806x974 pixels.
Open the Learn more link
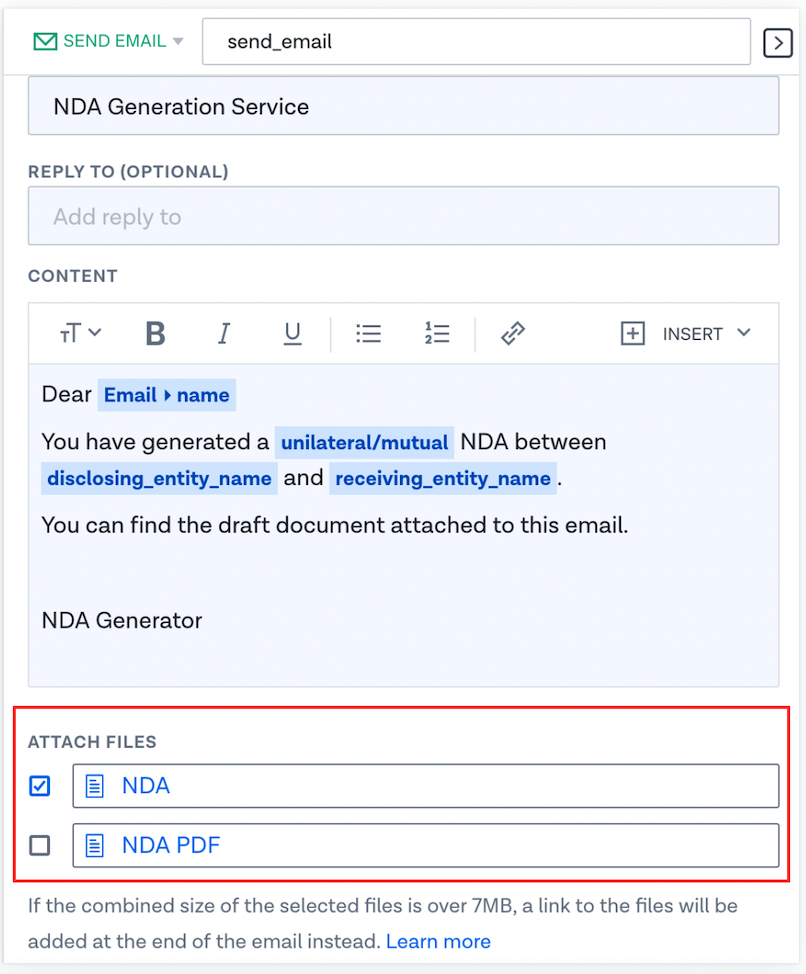[438, 941]
